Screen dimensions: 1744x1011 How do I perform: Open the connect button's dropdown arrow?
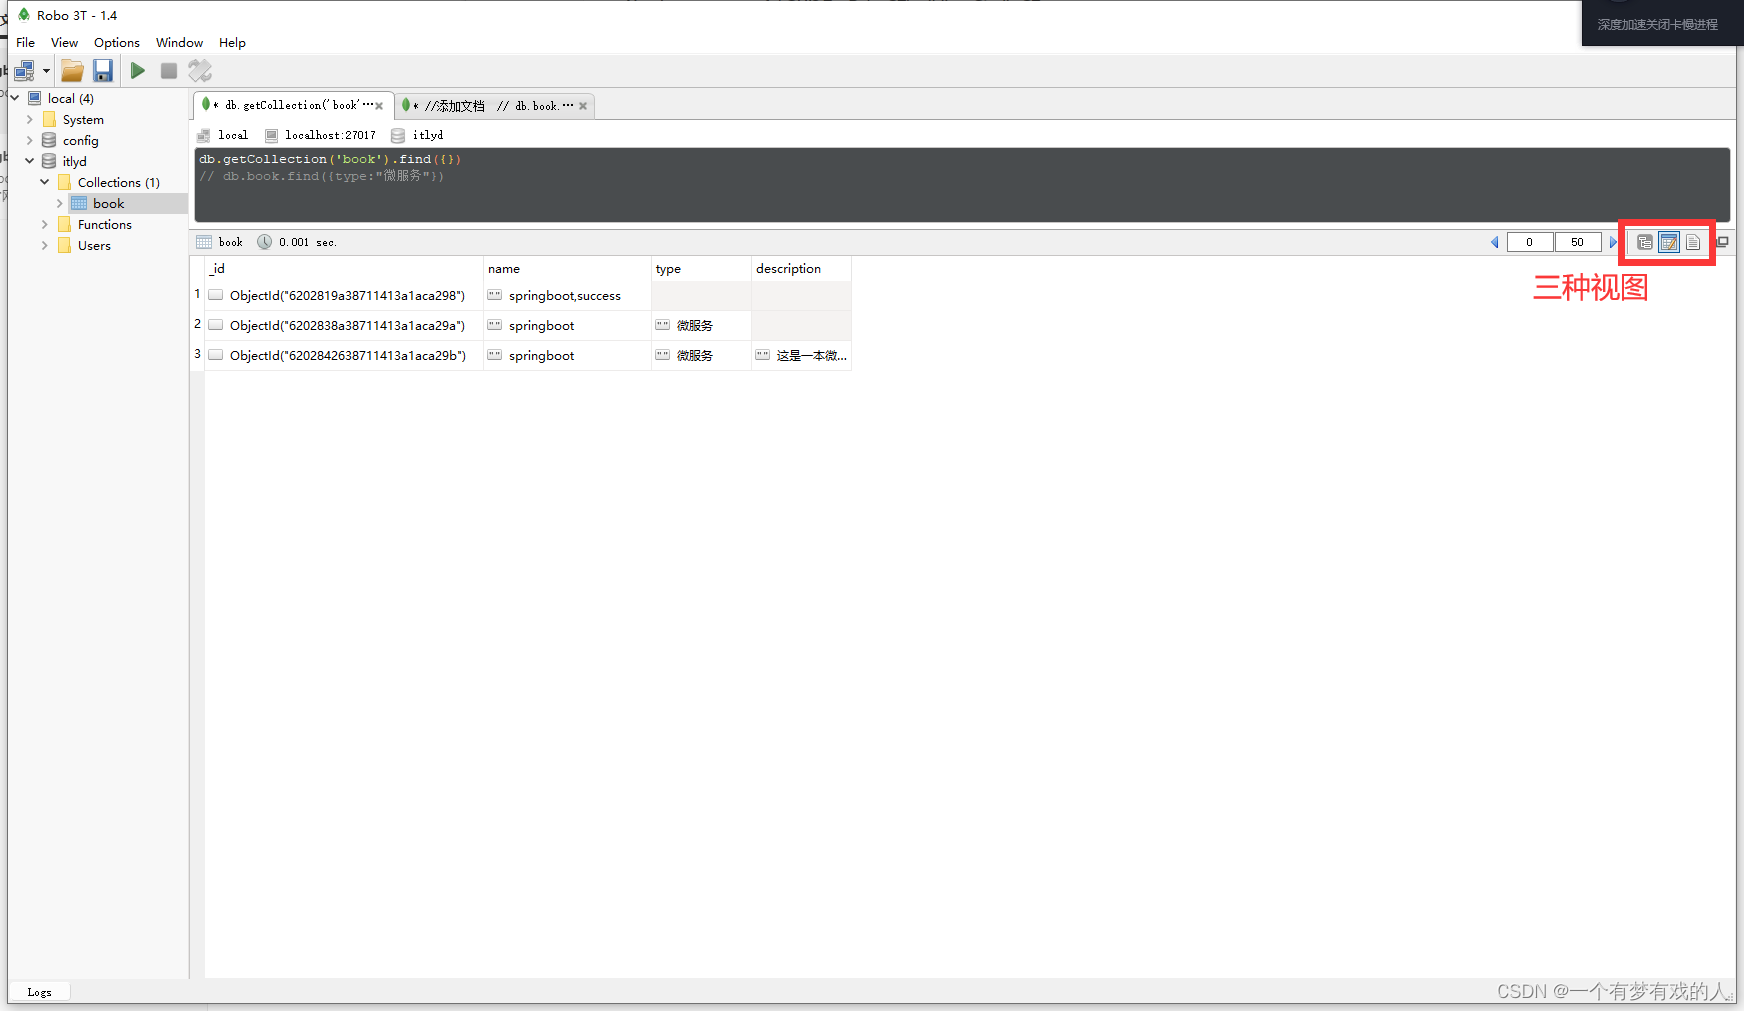pos(46,71)
